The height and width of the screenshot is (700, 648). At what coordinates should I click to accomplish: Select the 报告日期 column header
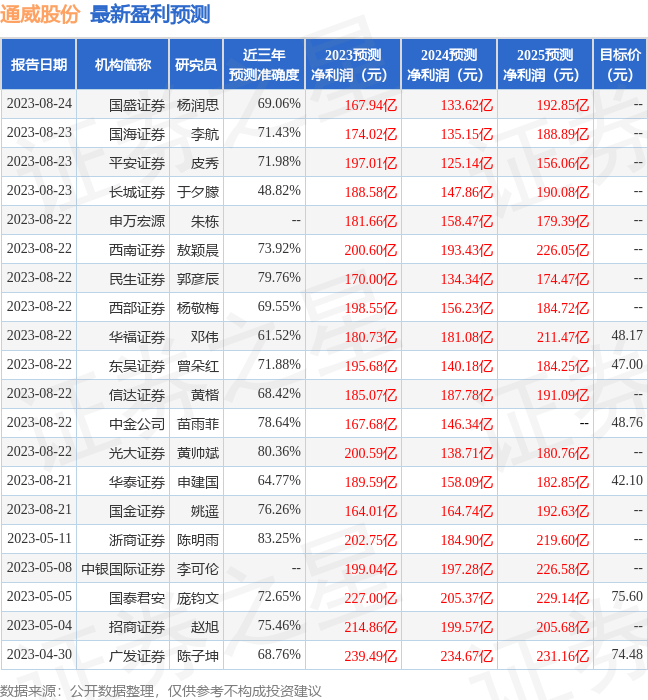click(39, 65)
